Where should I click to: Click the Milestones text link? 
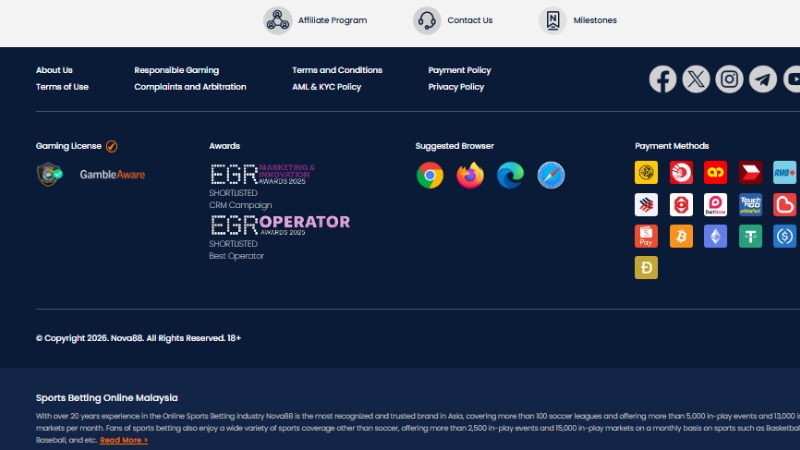(595, 20)
